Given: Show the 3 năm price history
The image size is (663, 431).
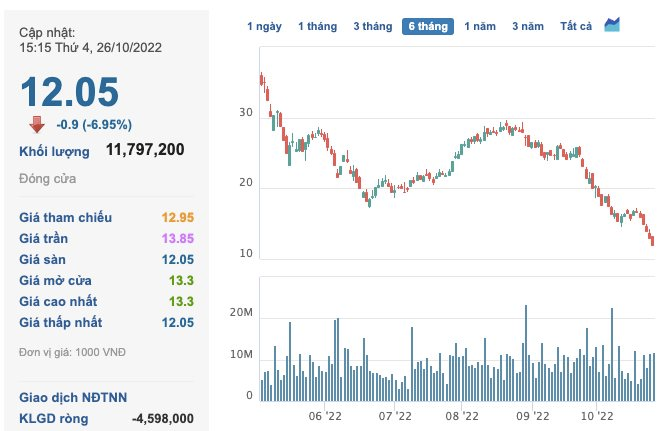Looking at the screenshot, I should (528, 27).
